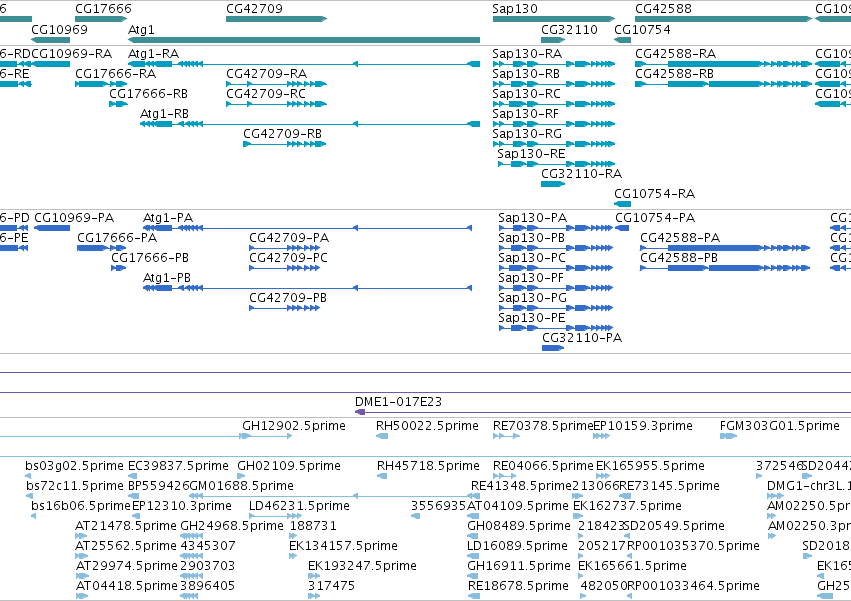Open transcript CG17666-RB
The image size is (851, 601).
pyautogui.click(x=118, y=104)
